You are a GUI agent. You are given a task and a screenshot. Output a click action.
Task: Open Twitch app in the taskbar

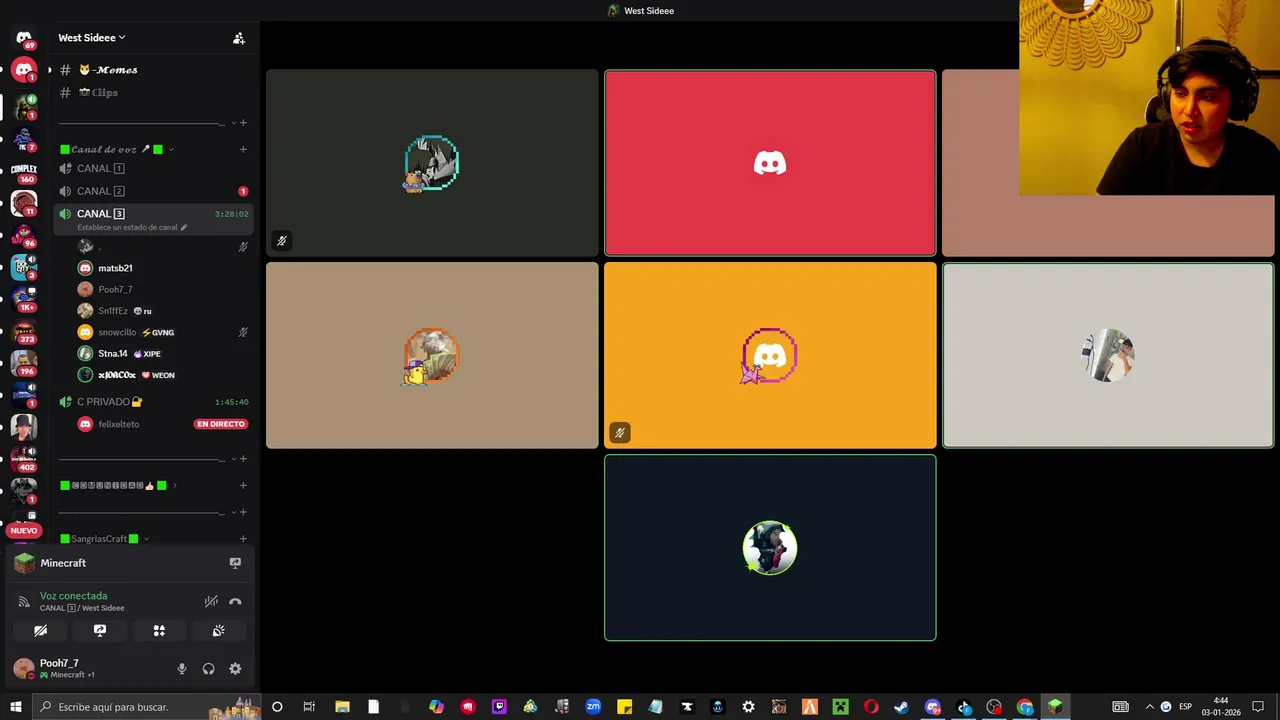click(x=499, y=707)
